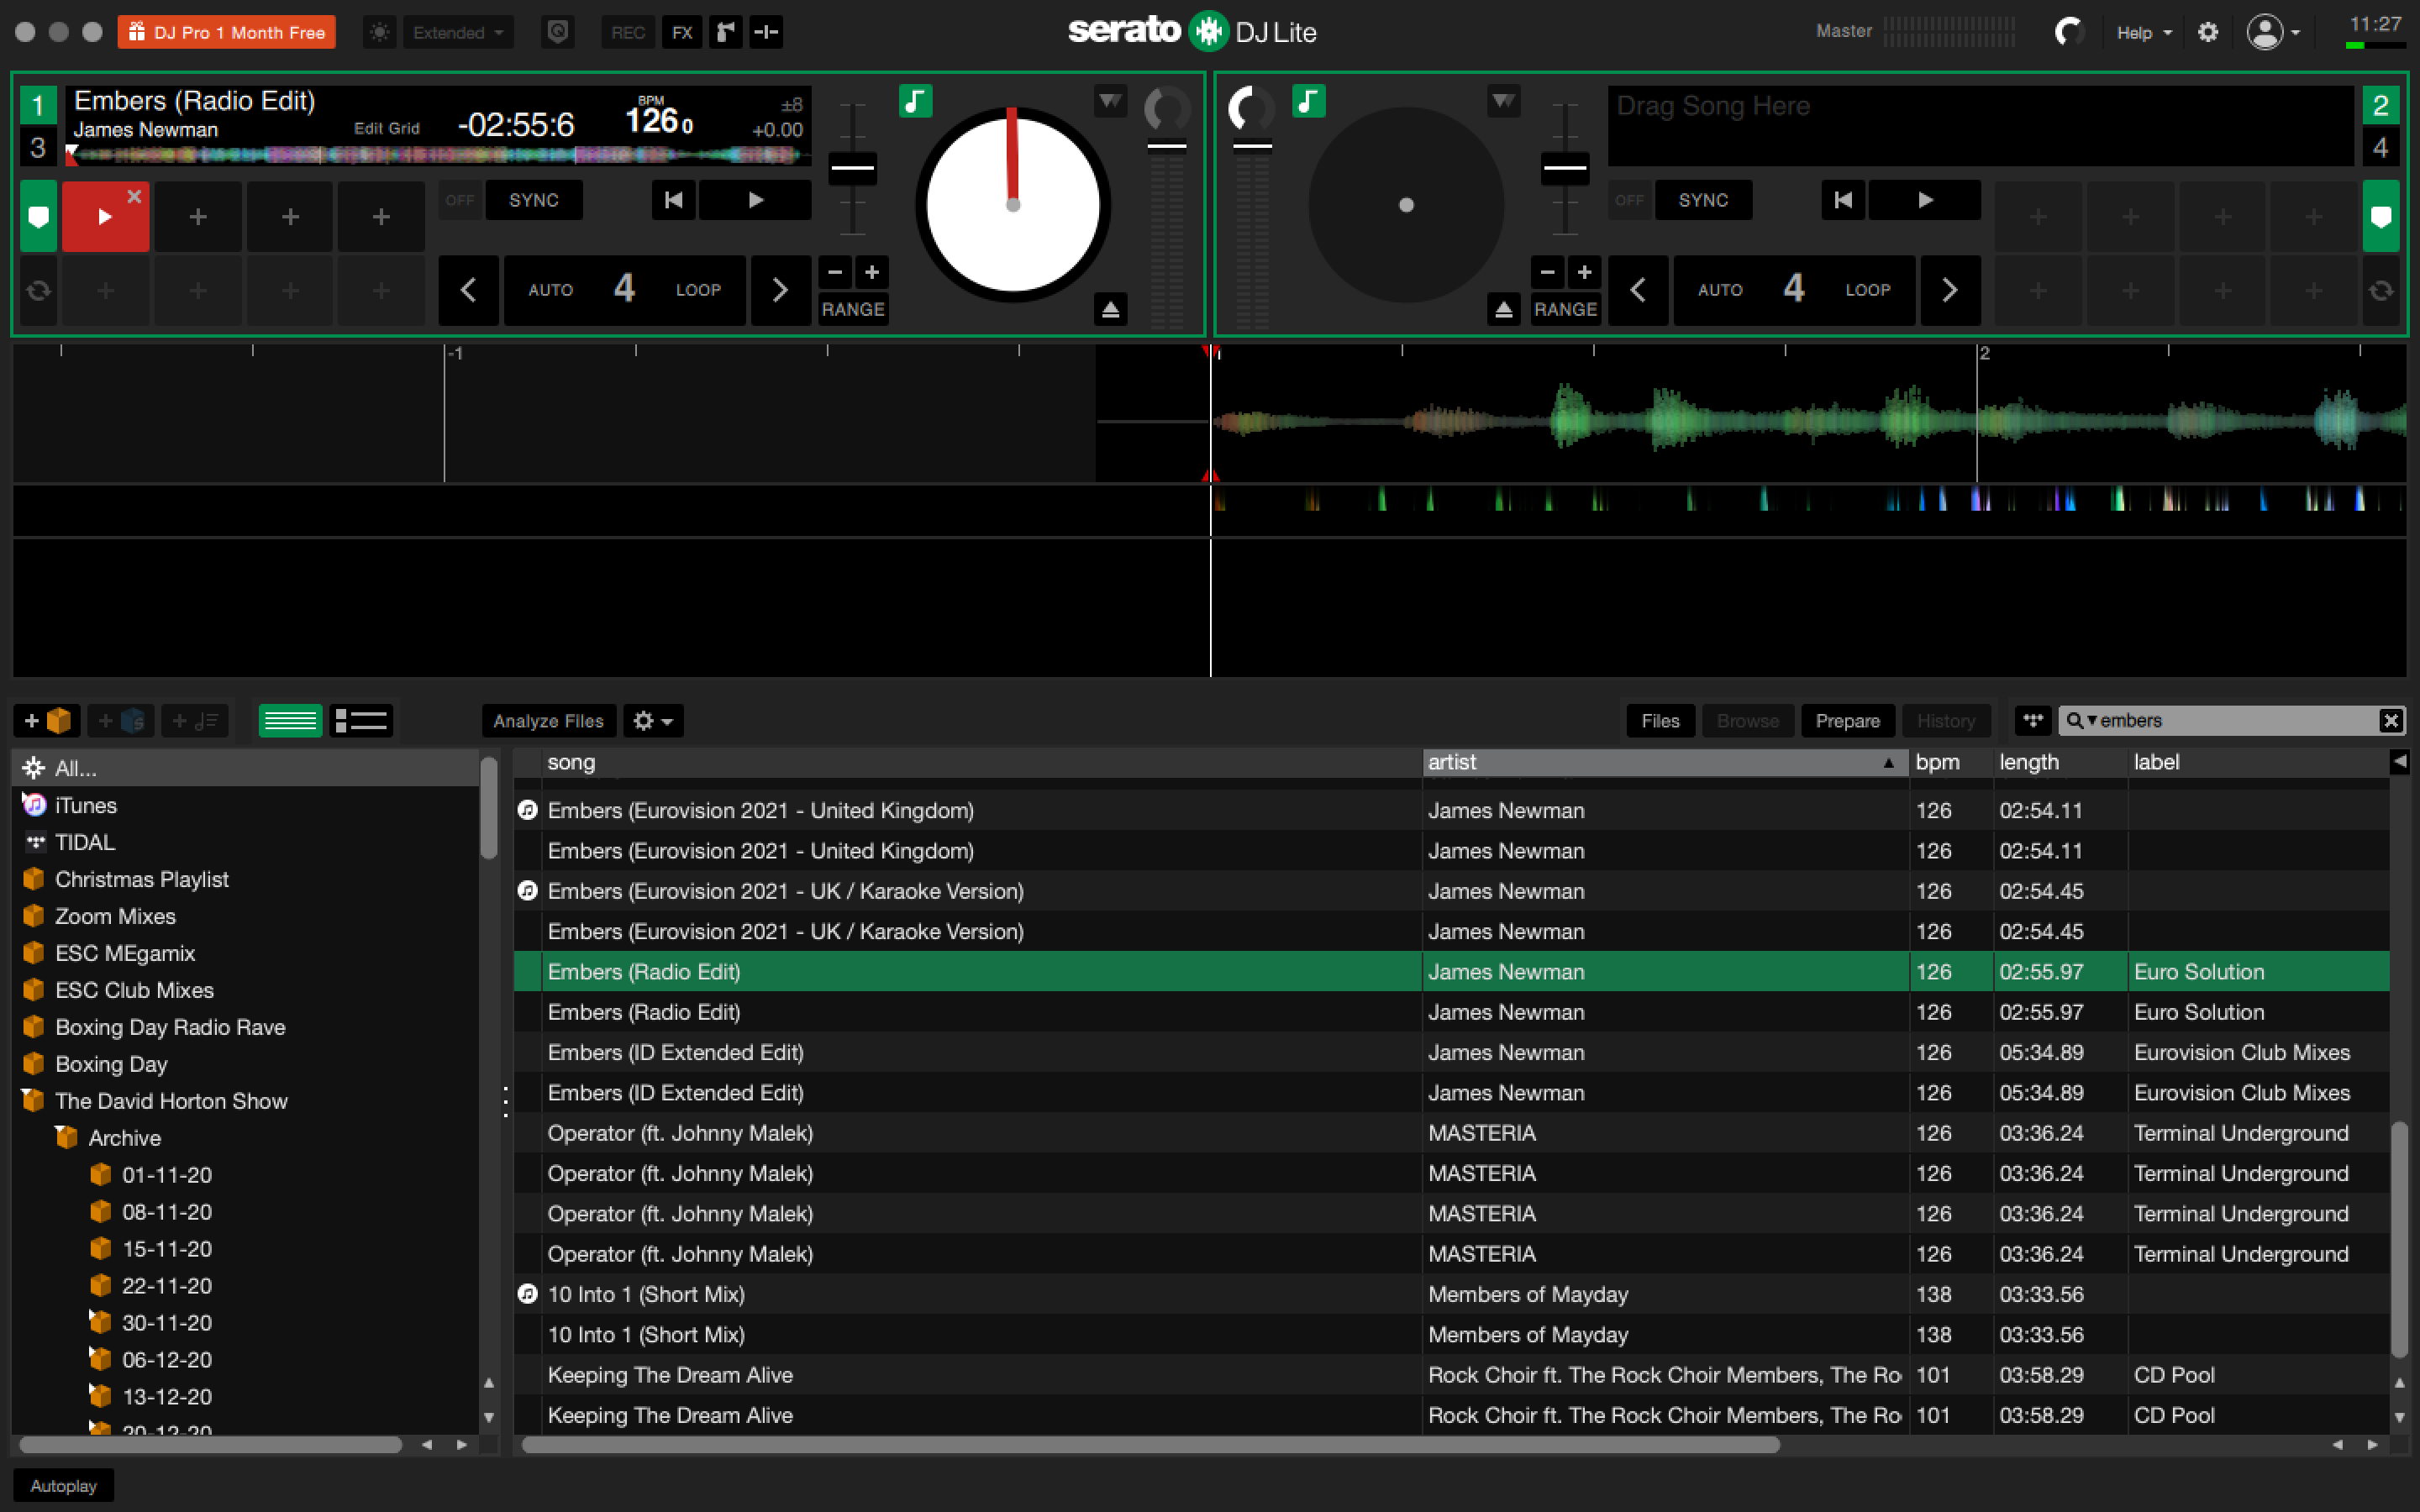Click deck 1 pitch RANGE button

pos(853,309)
